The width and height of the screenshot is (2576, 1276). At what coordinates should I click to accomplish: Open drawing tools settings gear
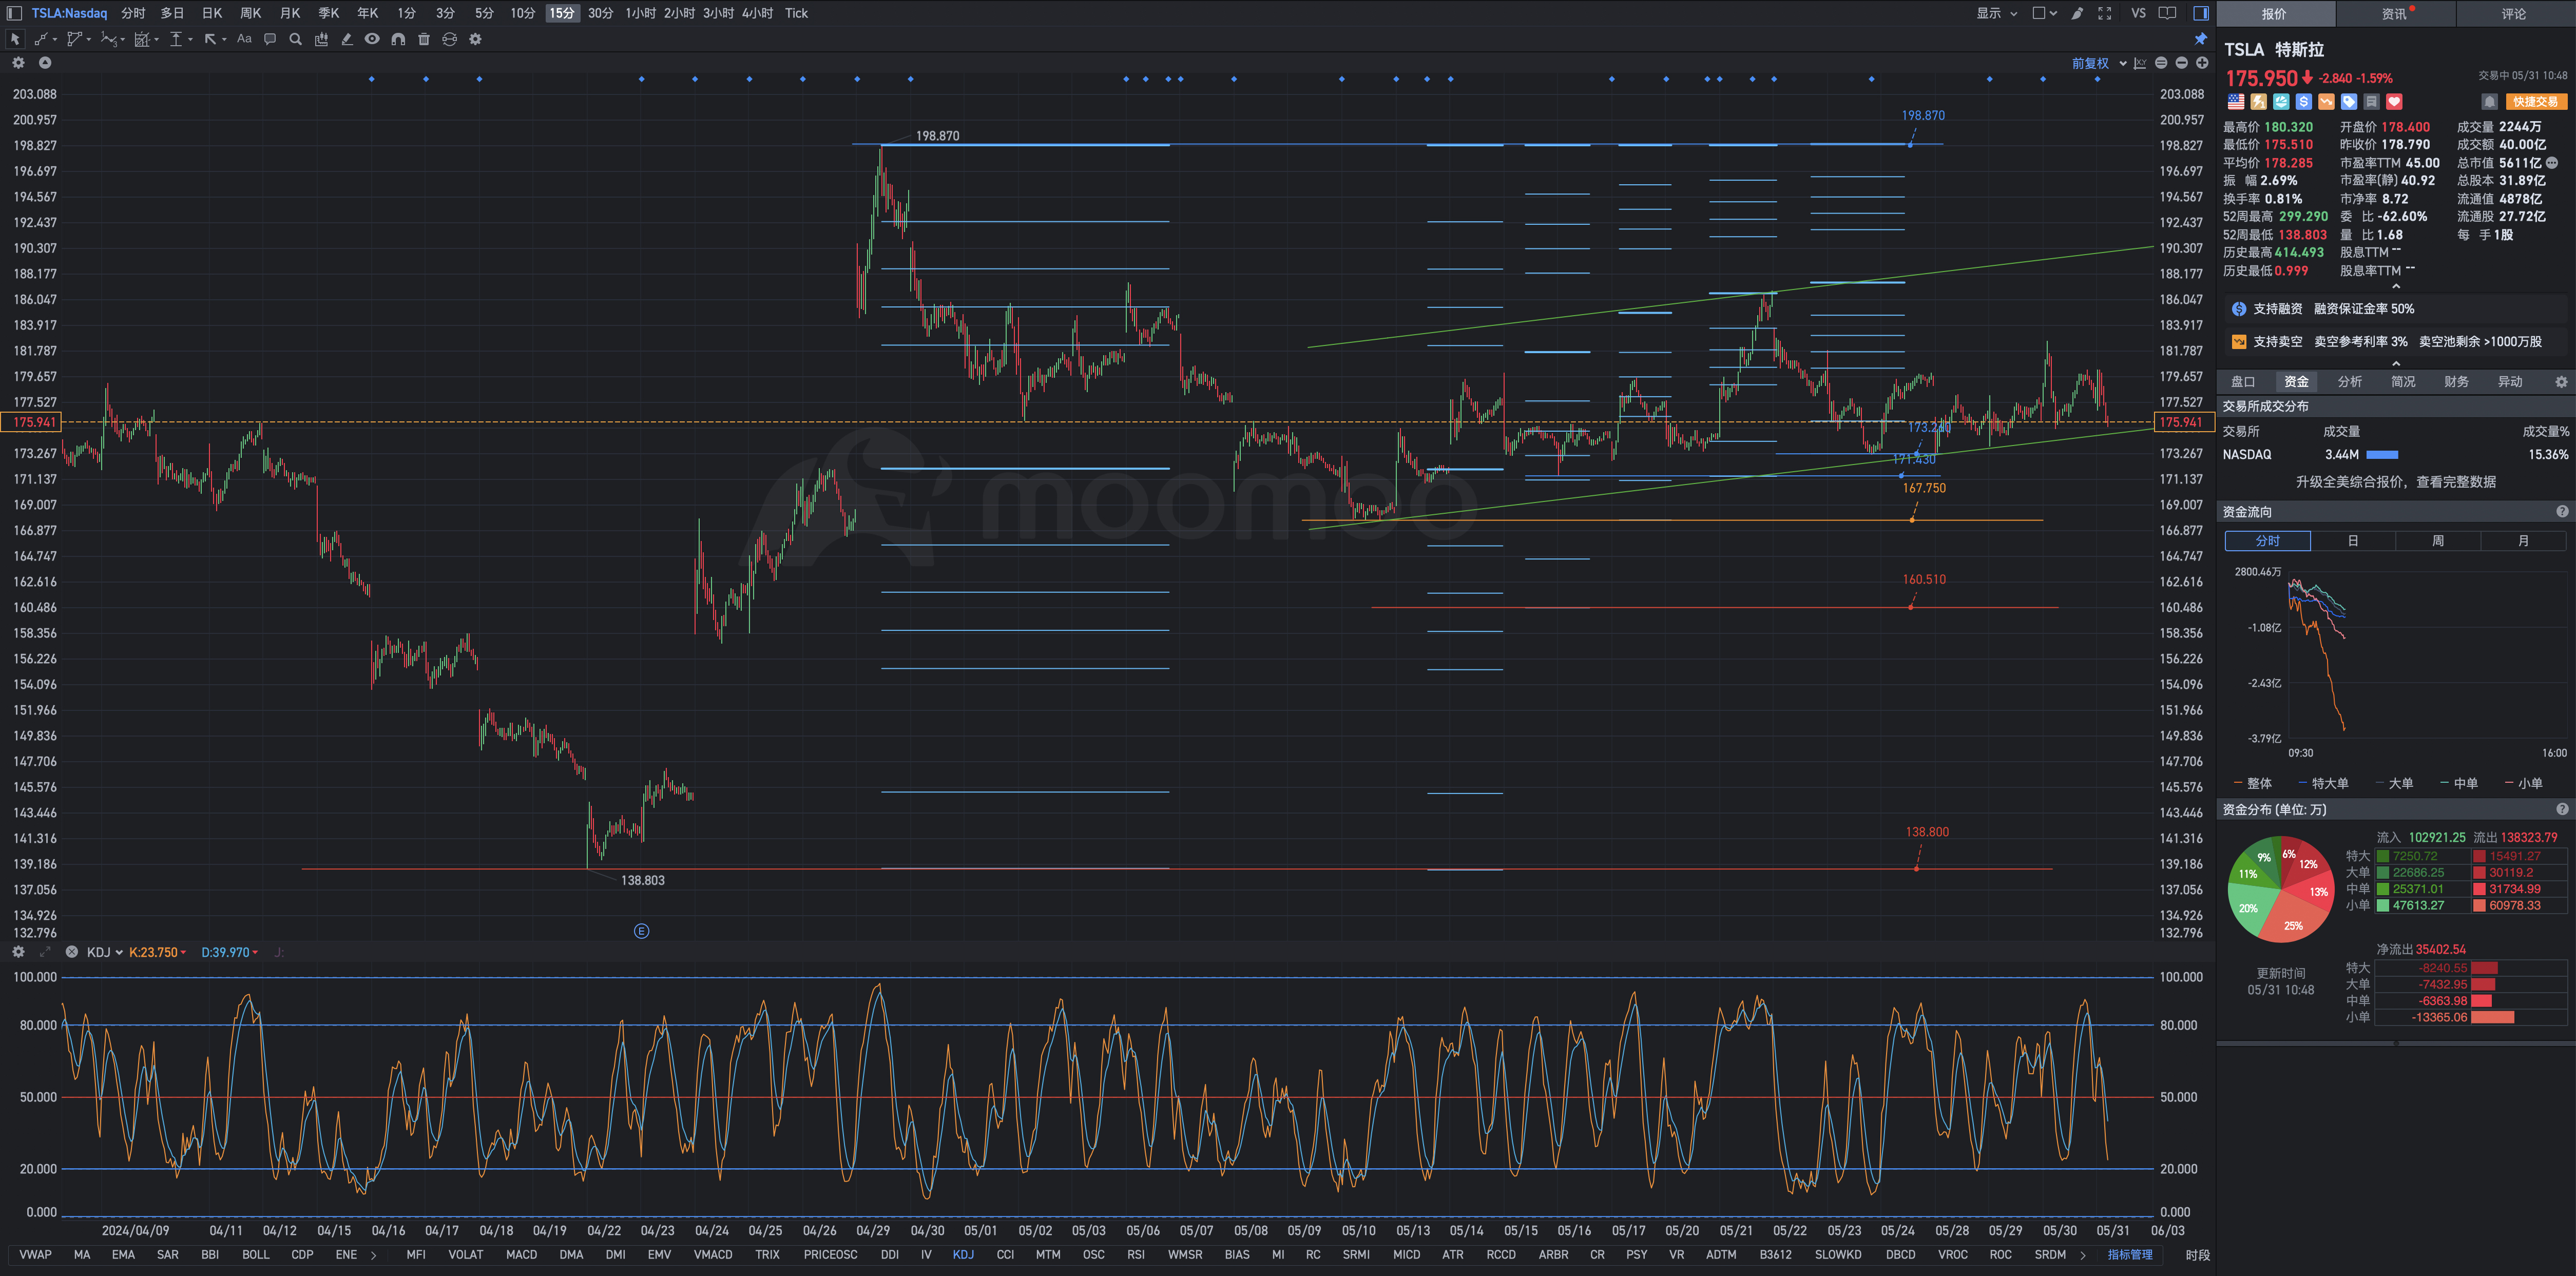476,39
